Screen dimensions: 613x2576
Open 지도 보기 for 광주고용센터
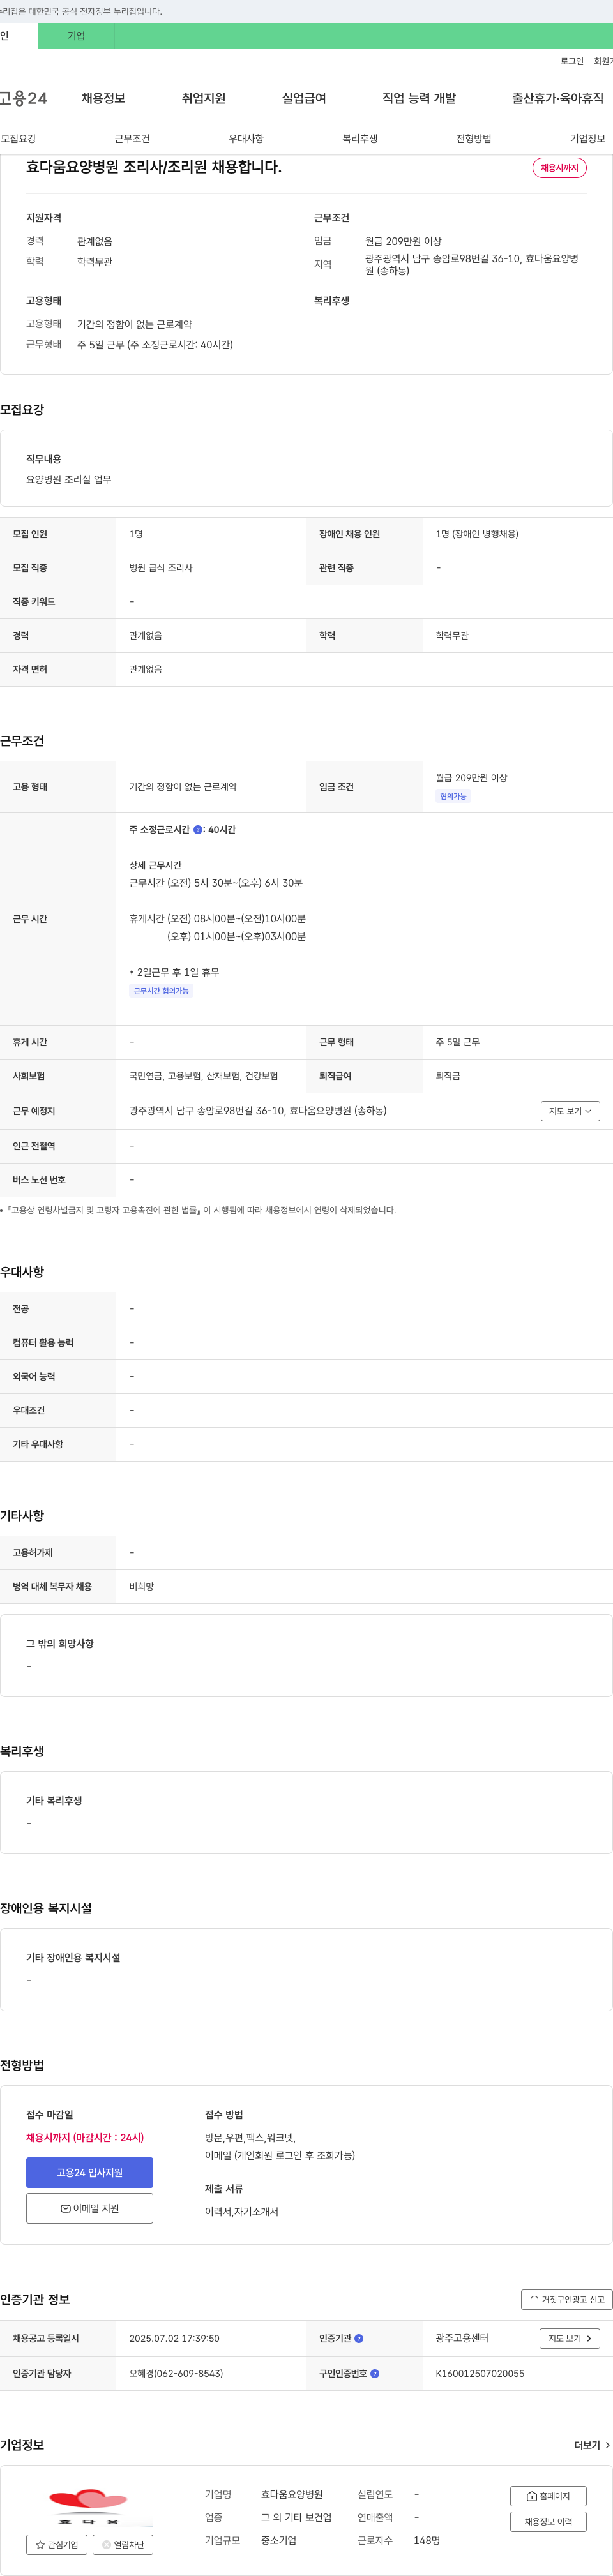[x=570, y=2339]
